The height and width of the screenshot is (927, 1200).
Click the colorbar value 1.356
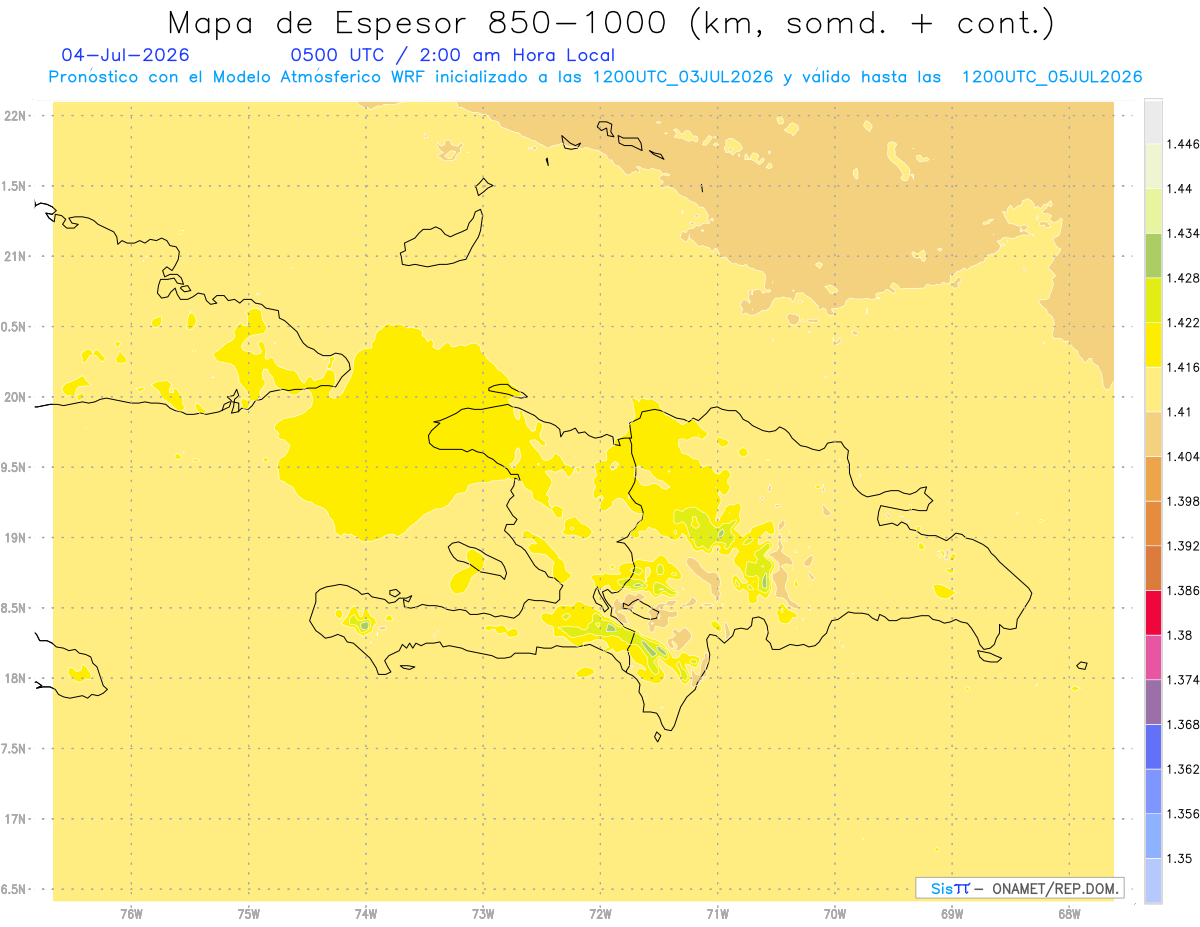[x=1183, y=814]
